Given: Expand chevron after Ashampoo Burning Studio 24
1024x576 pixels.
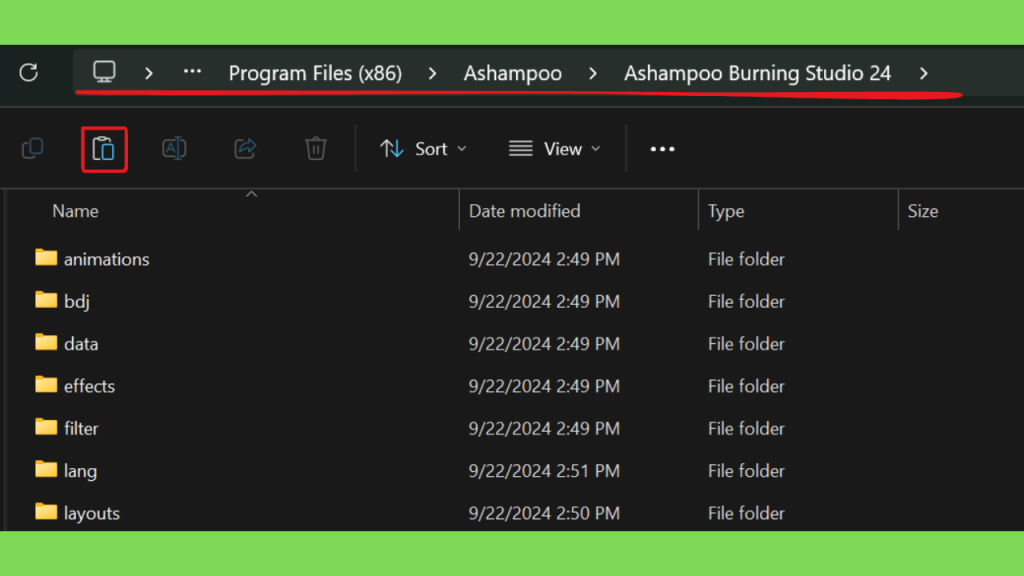Looking at the screenshot, I should [923, 73].
